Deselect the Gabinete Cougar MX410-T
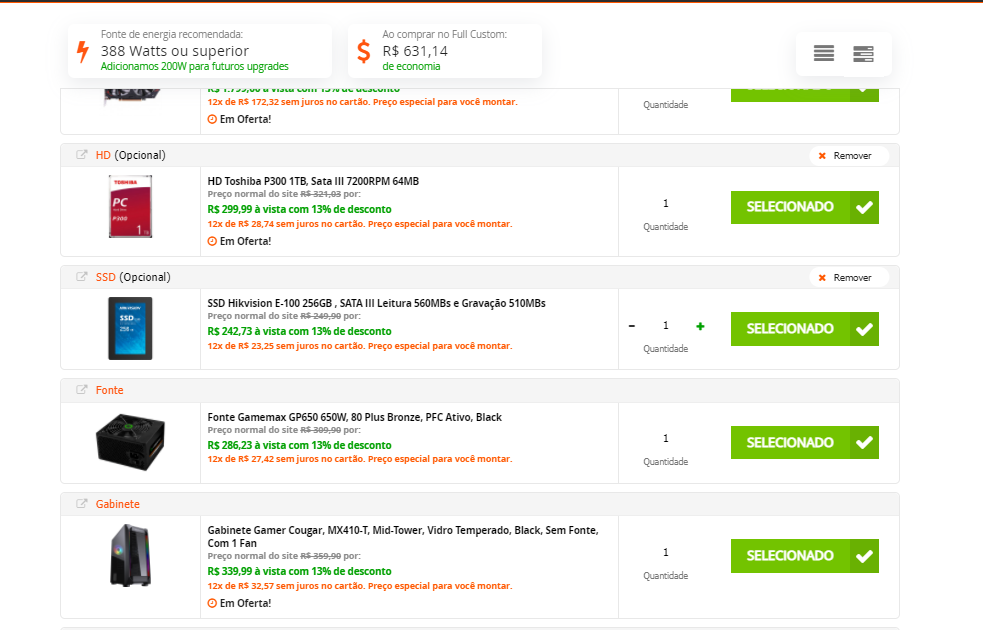 coord(804,556)
